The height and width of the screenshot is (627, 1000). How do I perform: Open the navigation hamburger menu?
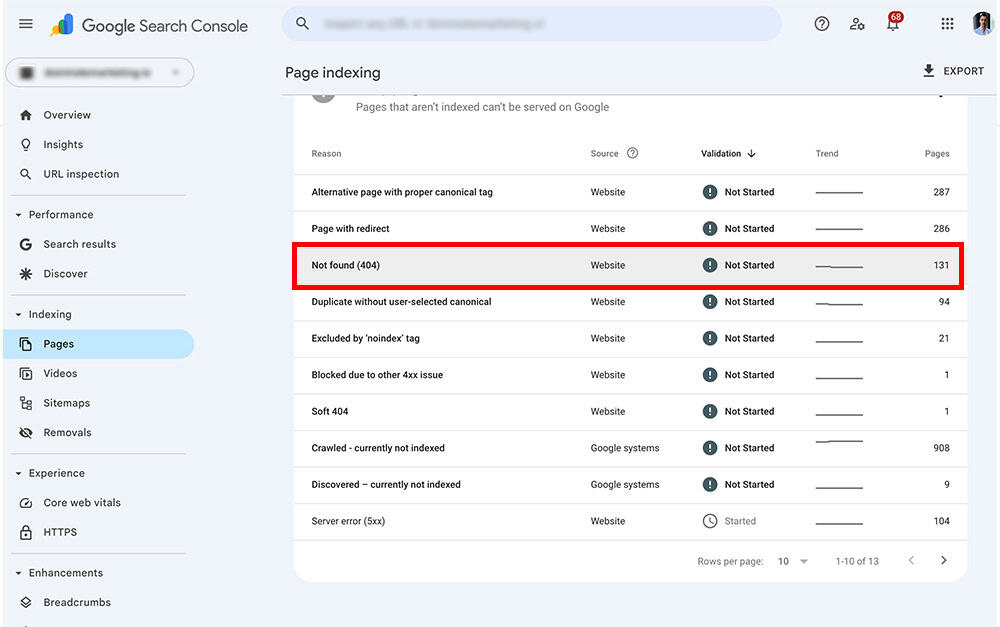pyautogui.click(x=26, y=23)
